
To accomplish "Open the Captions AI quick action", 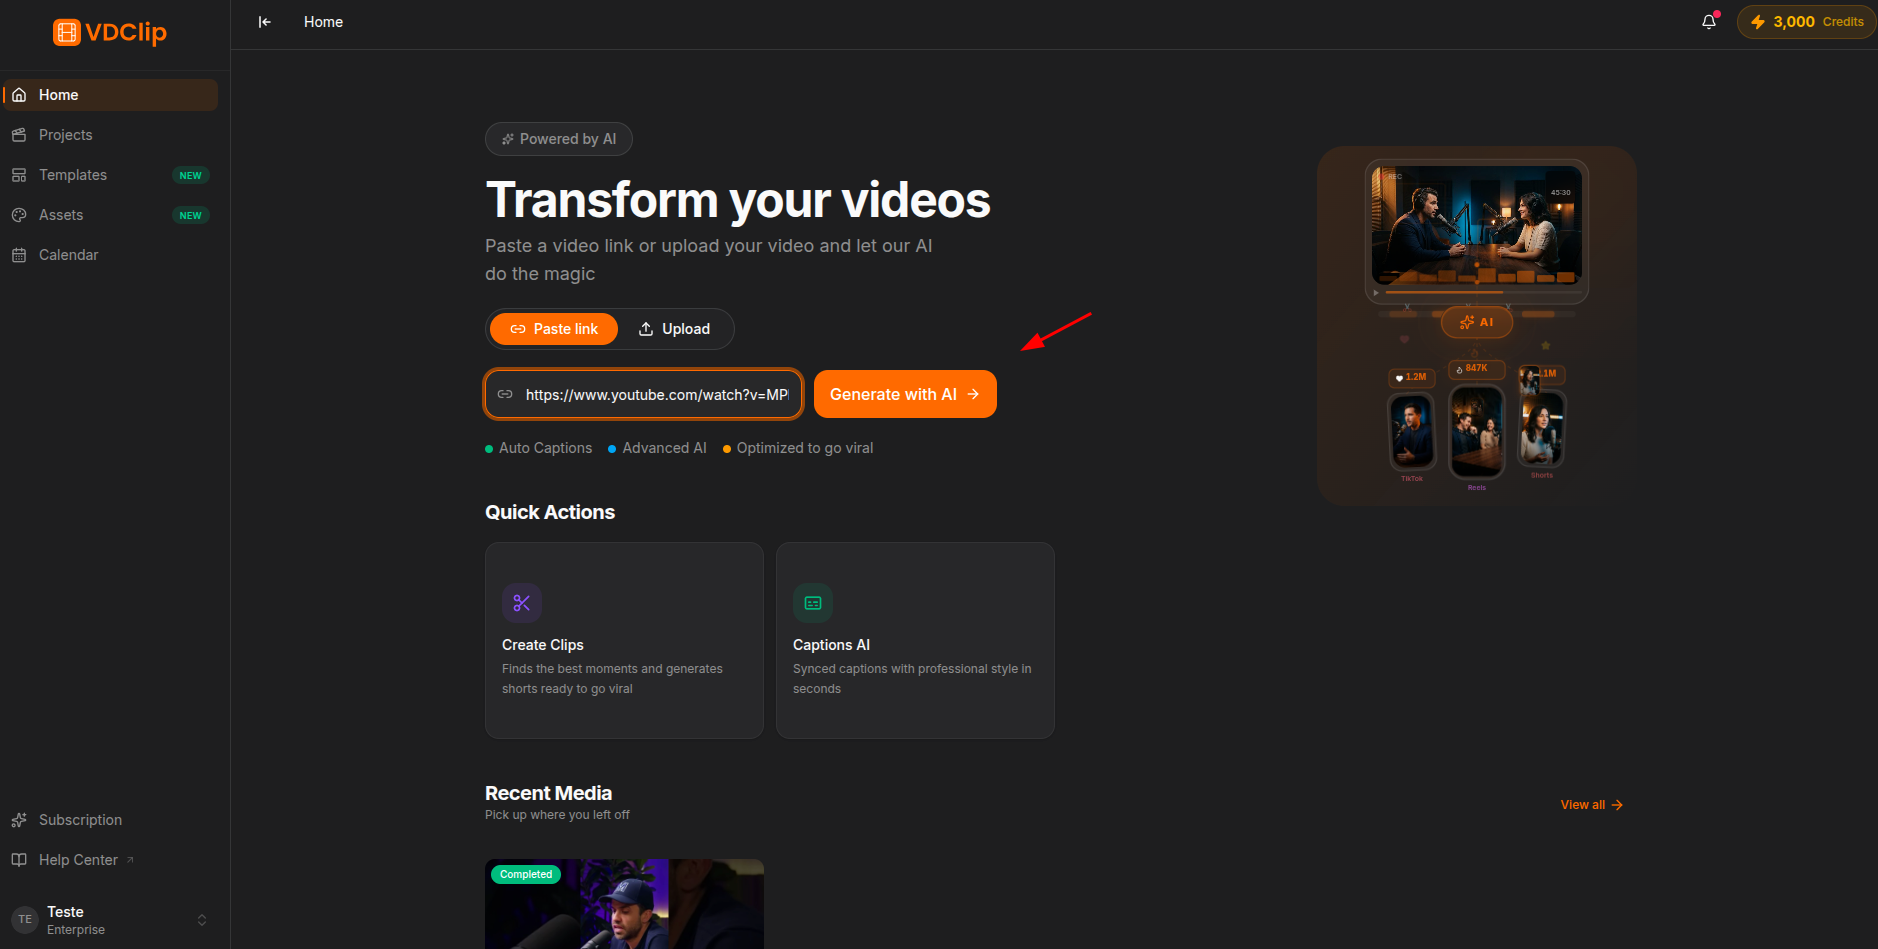I will (x=915, y=640).
